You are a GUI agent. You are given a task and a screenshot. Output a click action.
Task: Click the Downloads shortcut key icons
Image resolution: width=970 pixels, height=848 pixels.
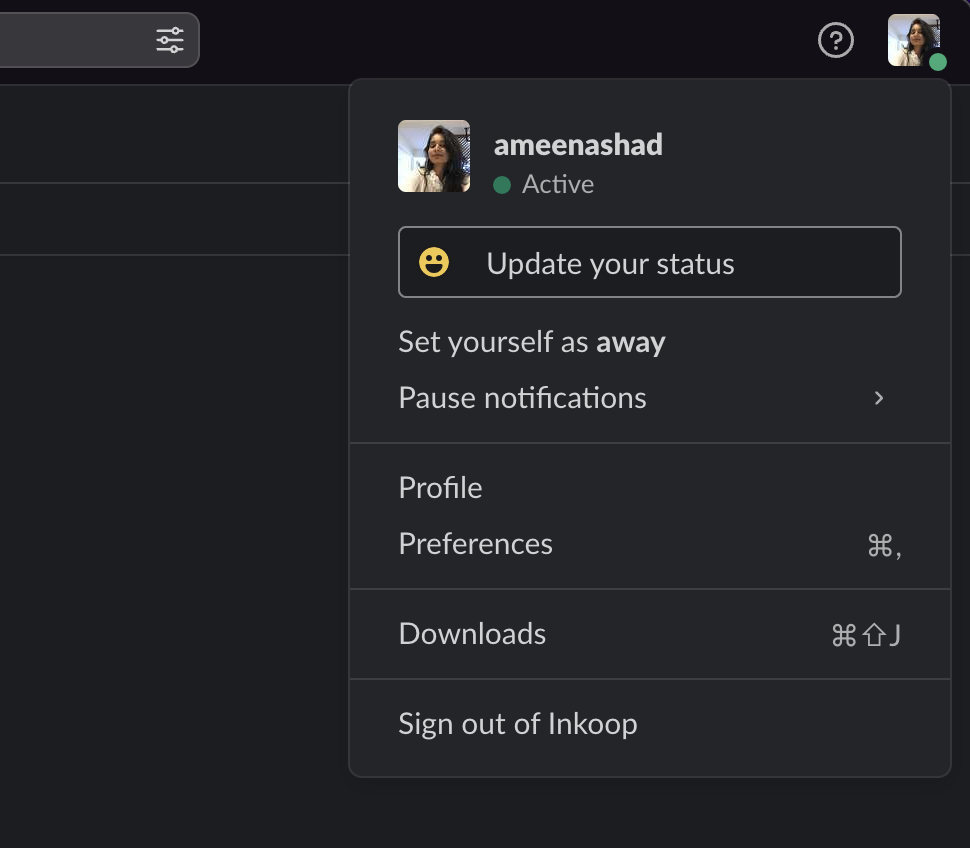(x=866, y=635)
